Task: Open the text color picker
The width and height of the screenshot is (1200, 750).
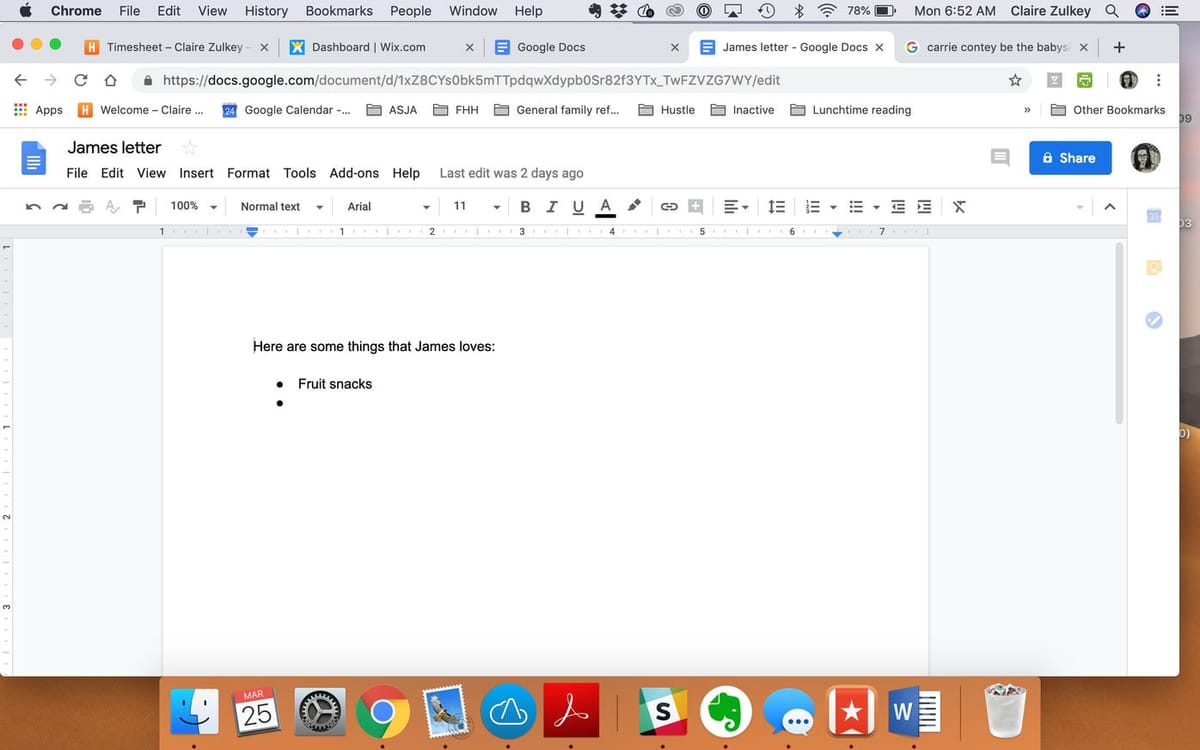Action: pyautogui.click(x=604, y=207)
